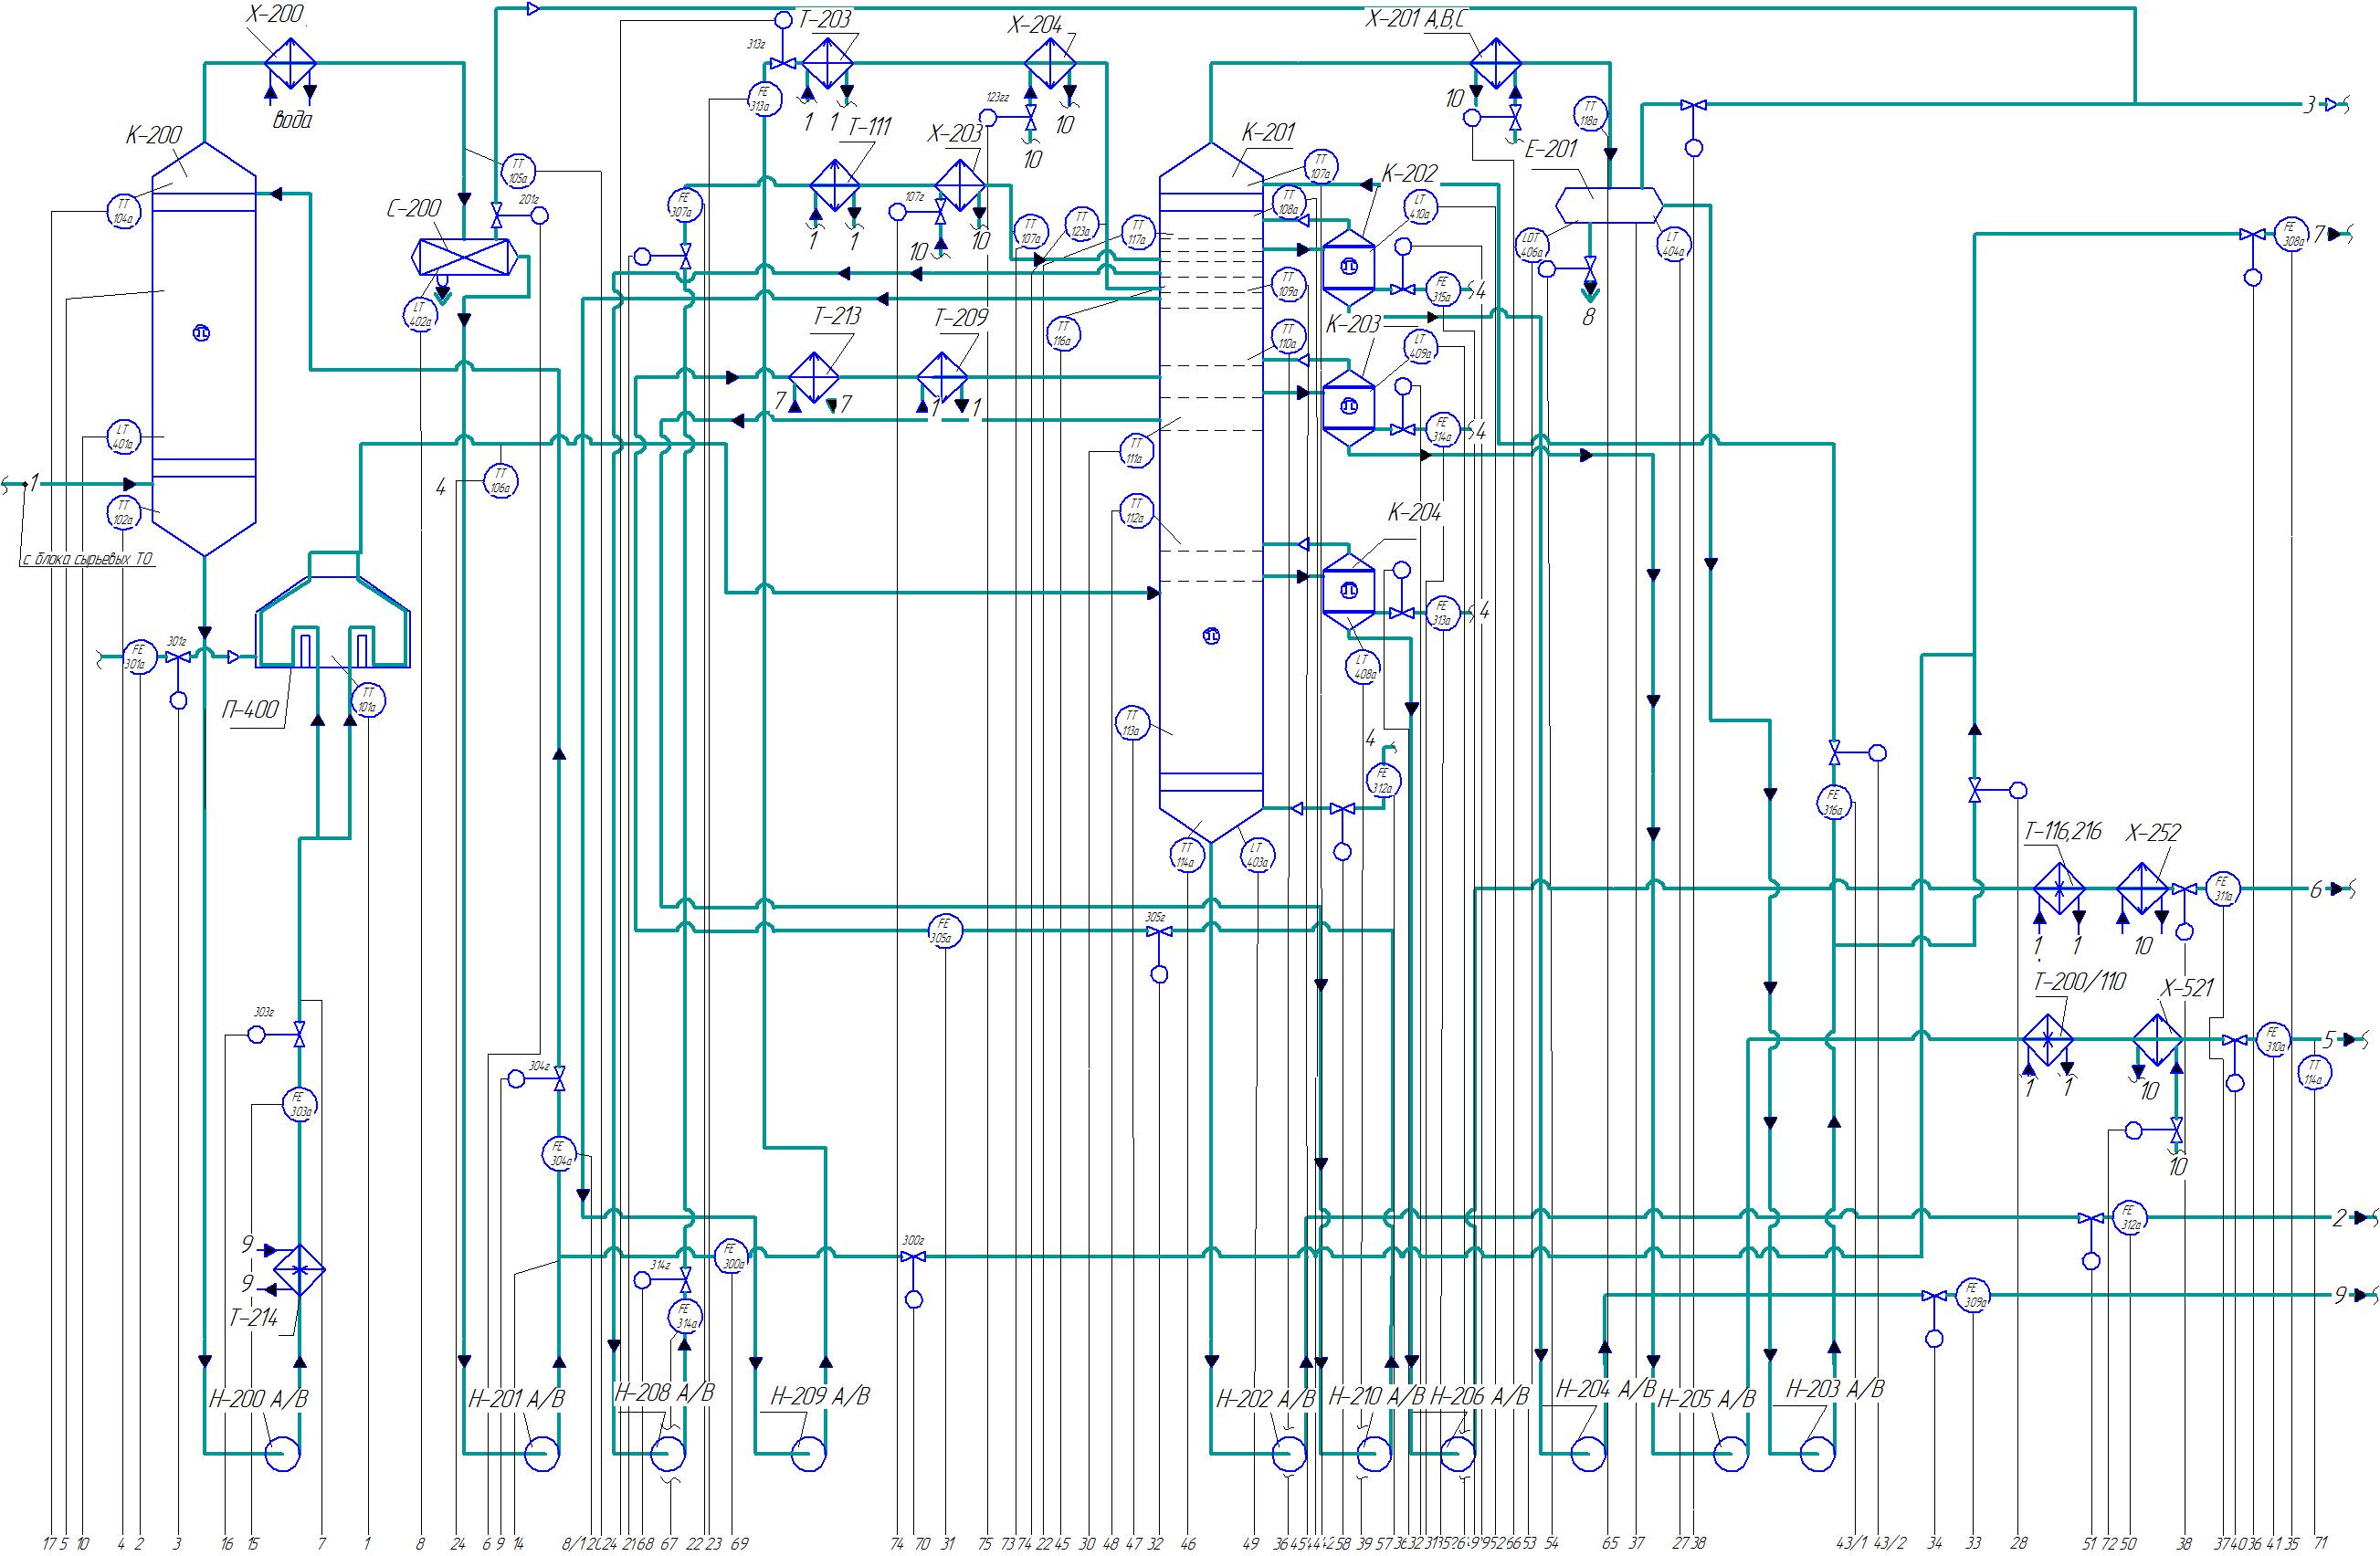This screenshot has height=1556, width=2380.
Task: Select the C-200 separator symbol
Action: 466,257
